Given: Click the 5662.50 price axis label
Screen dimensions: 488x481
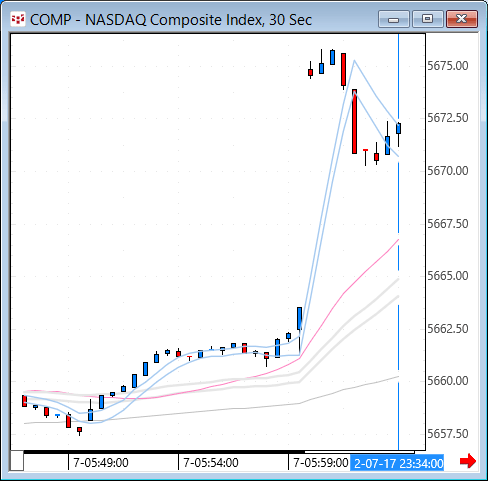Looking at the screenshot, I should (x=448, y=329).
